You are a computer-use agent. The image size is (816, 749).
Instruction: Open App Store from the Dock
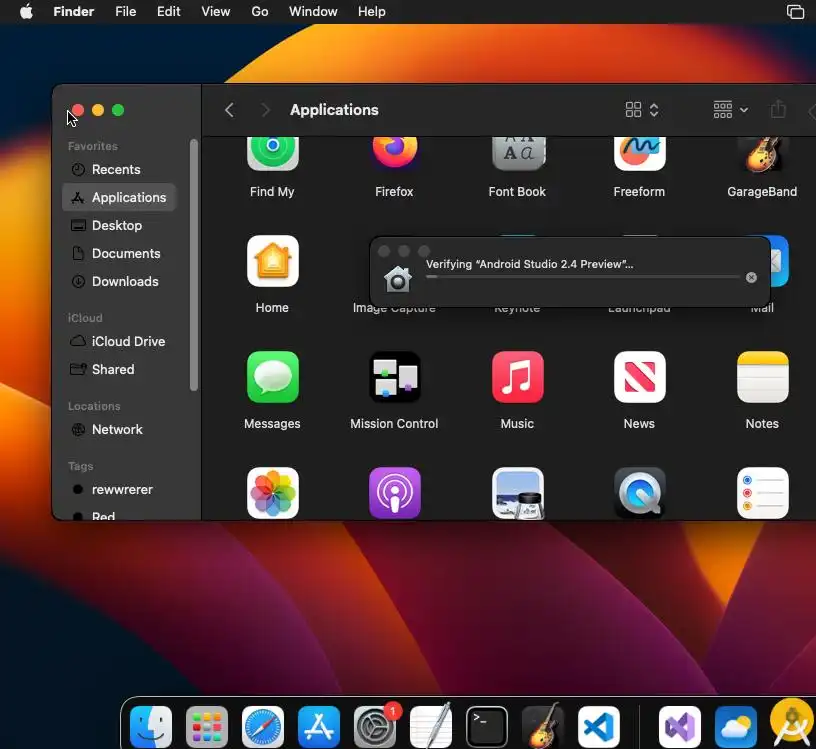(319, 727)
